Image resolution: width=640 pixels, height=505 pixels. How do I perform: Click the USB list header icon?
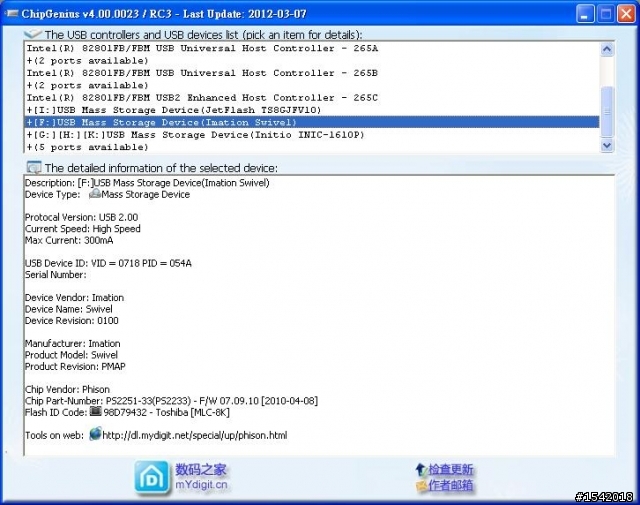(x=33, y=34)
